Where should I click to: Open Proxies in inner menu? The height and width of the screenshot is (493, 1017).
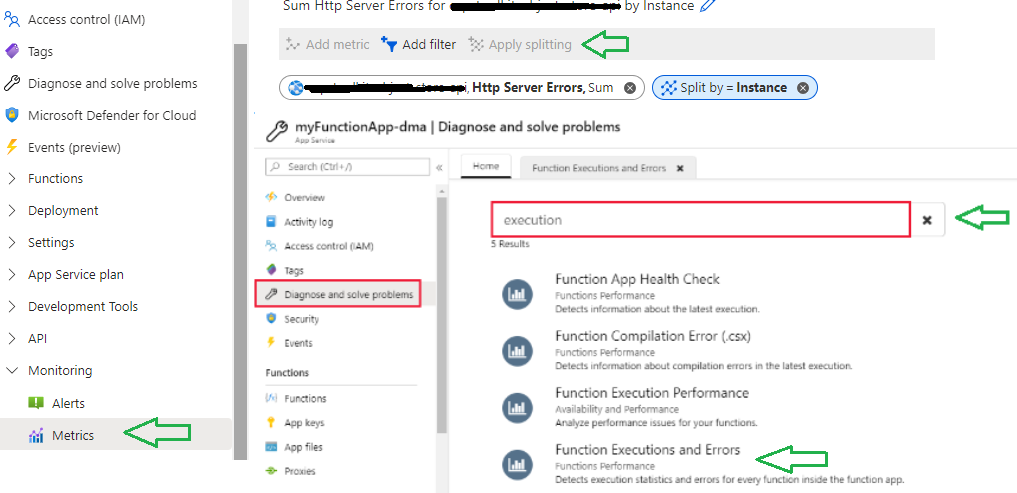point(300,471)
